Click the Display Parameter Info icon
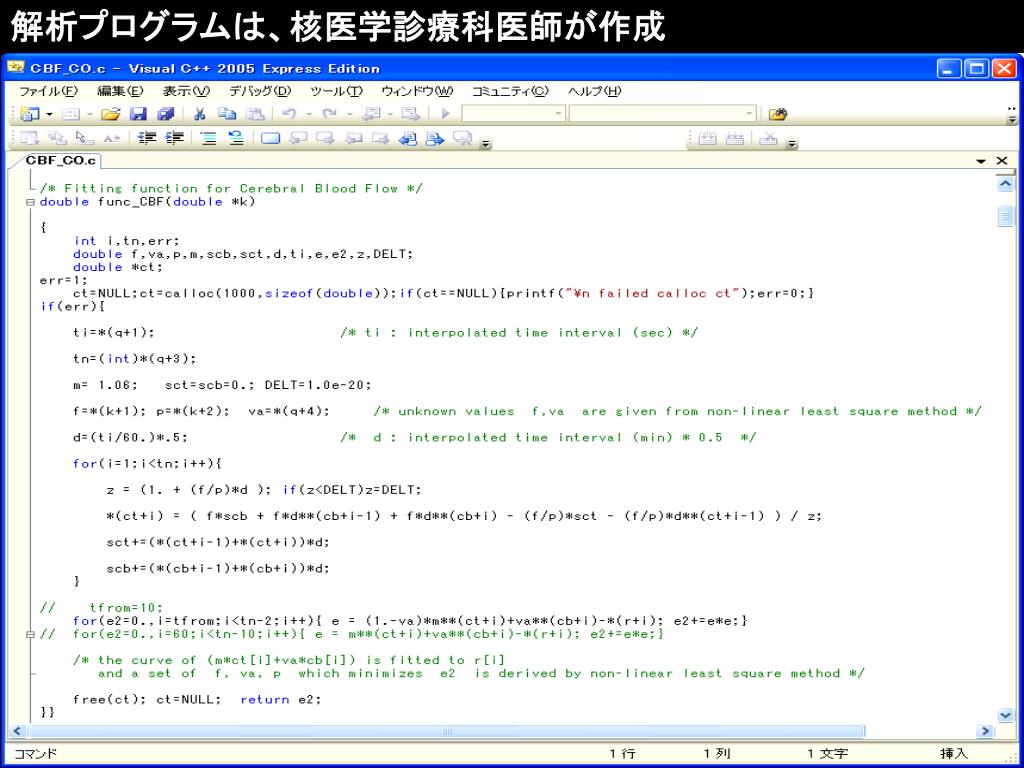 click(57, 138)
